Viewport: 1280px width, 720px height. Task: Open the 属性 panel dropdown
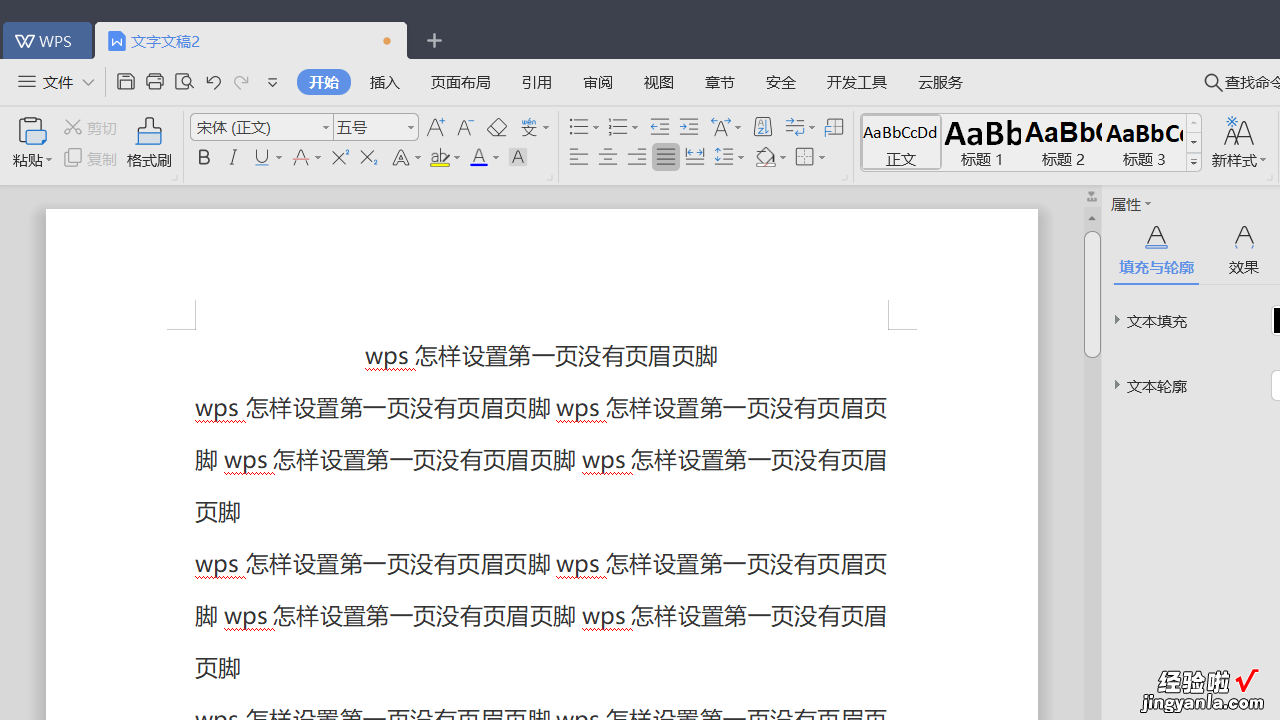pyautogui.click(x=1148, y=204)
